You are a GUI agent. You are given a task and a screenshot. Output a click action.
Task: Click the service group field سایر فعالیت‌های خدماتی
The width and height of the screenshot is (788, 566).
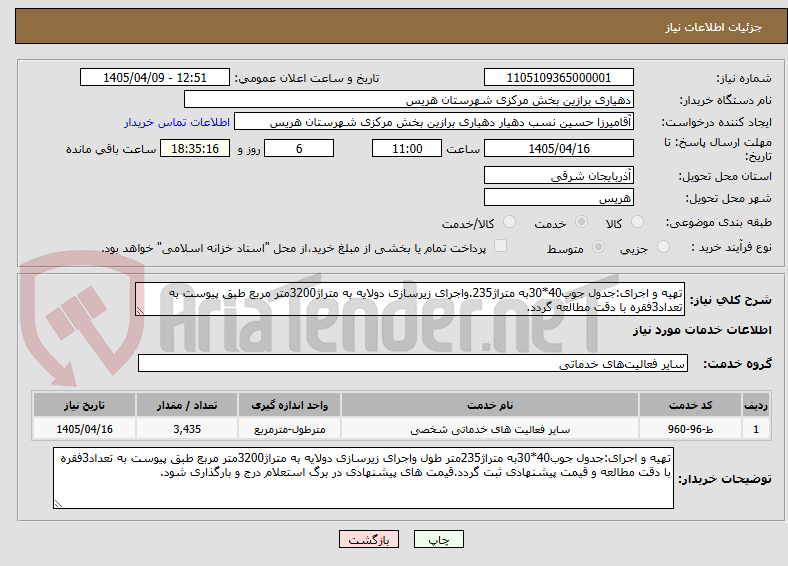413,363
